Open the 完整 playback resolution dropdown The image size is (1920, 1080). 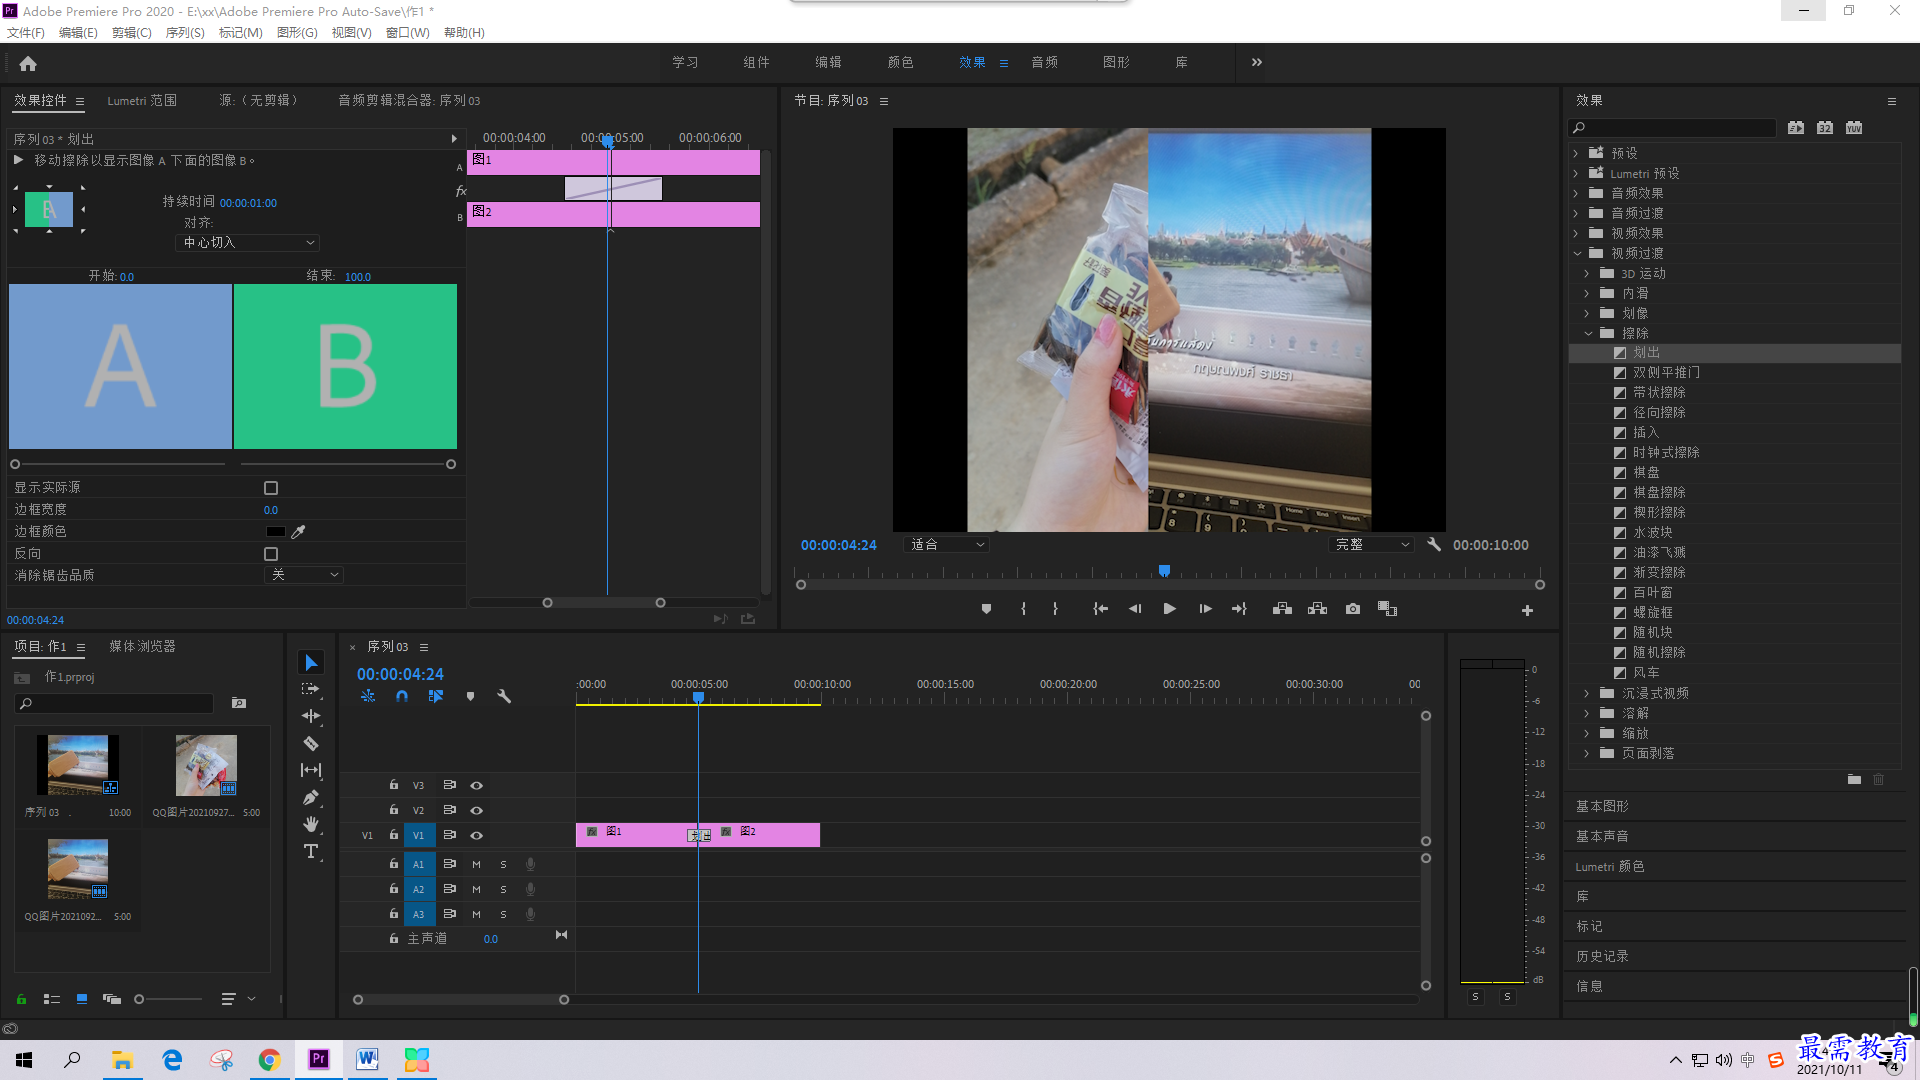(1371, 545)
